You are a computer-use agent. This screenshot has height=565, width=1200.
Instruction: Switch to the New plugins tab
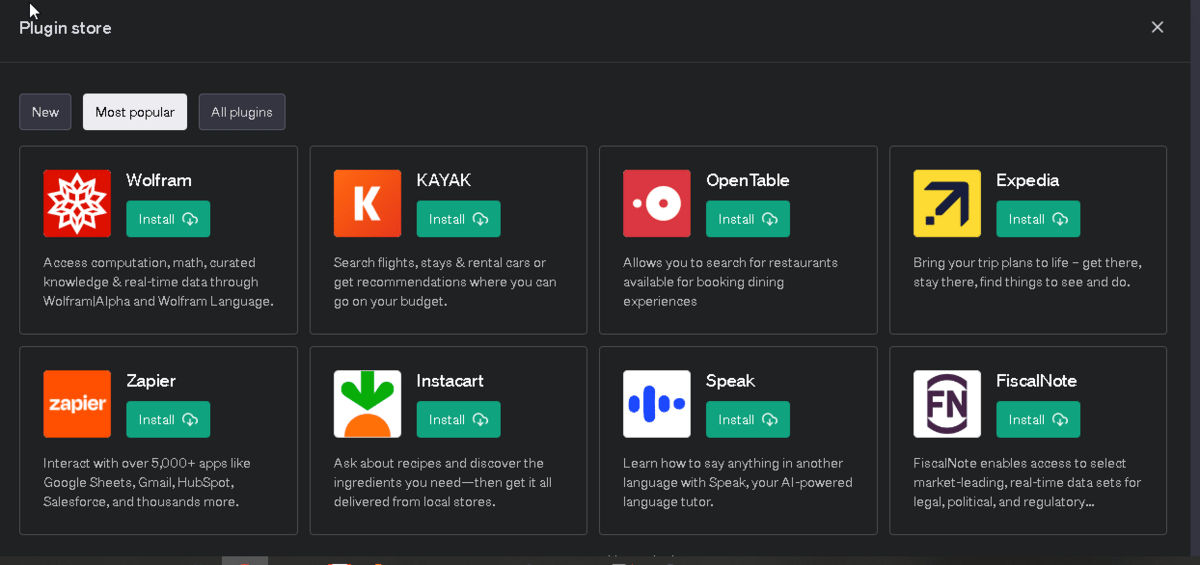coord(45,112)
